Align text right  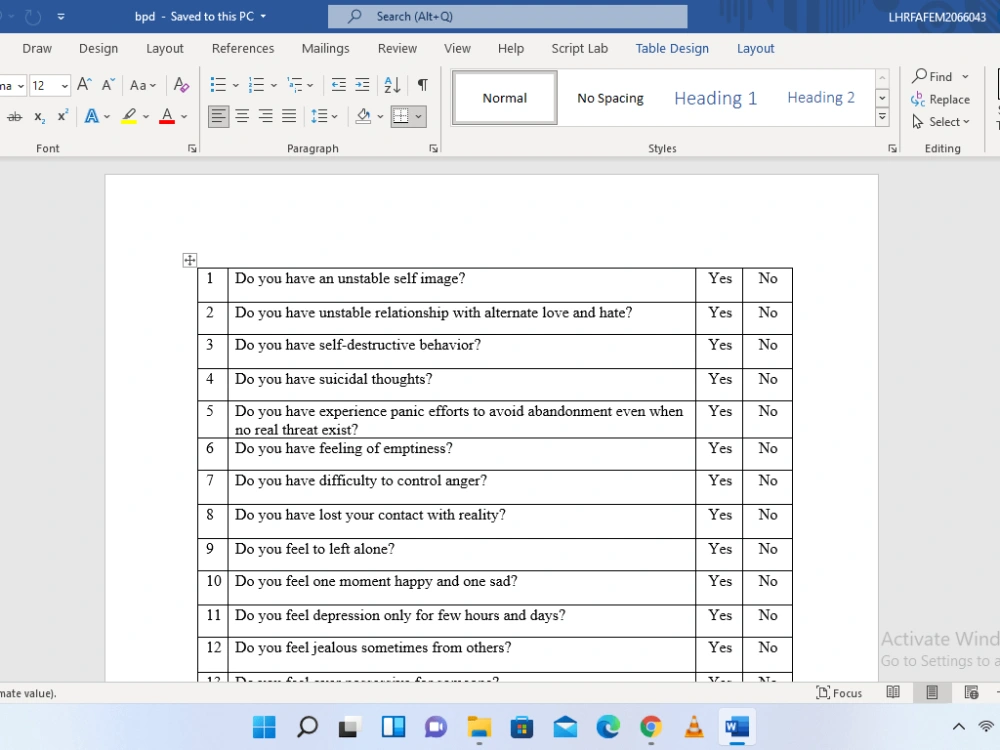click(265, 116)
